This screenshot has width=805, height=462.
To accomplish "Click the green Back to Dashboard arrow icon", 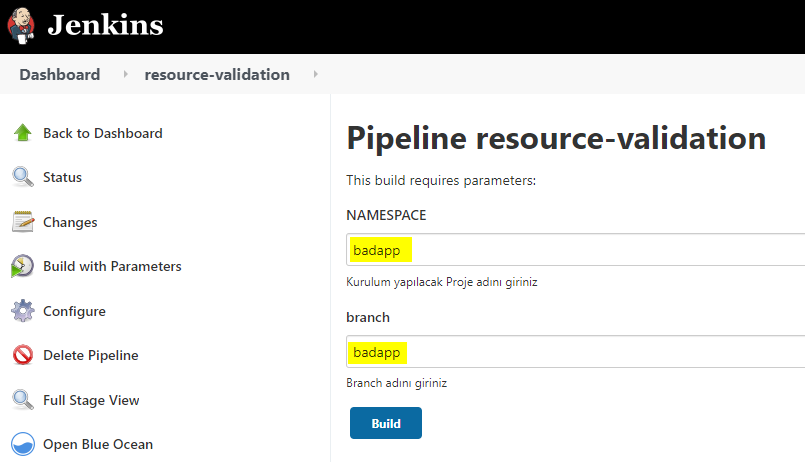I will pyautogui.click(x=23, y=133).
